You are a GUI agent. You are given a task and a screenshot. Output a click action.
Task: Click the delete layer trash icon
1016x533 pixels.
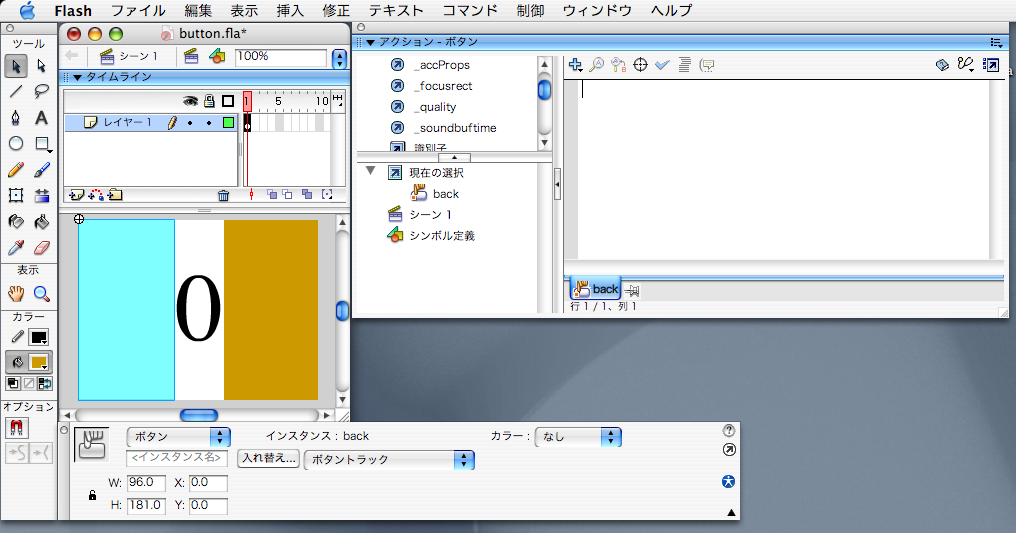224,196
